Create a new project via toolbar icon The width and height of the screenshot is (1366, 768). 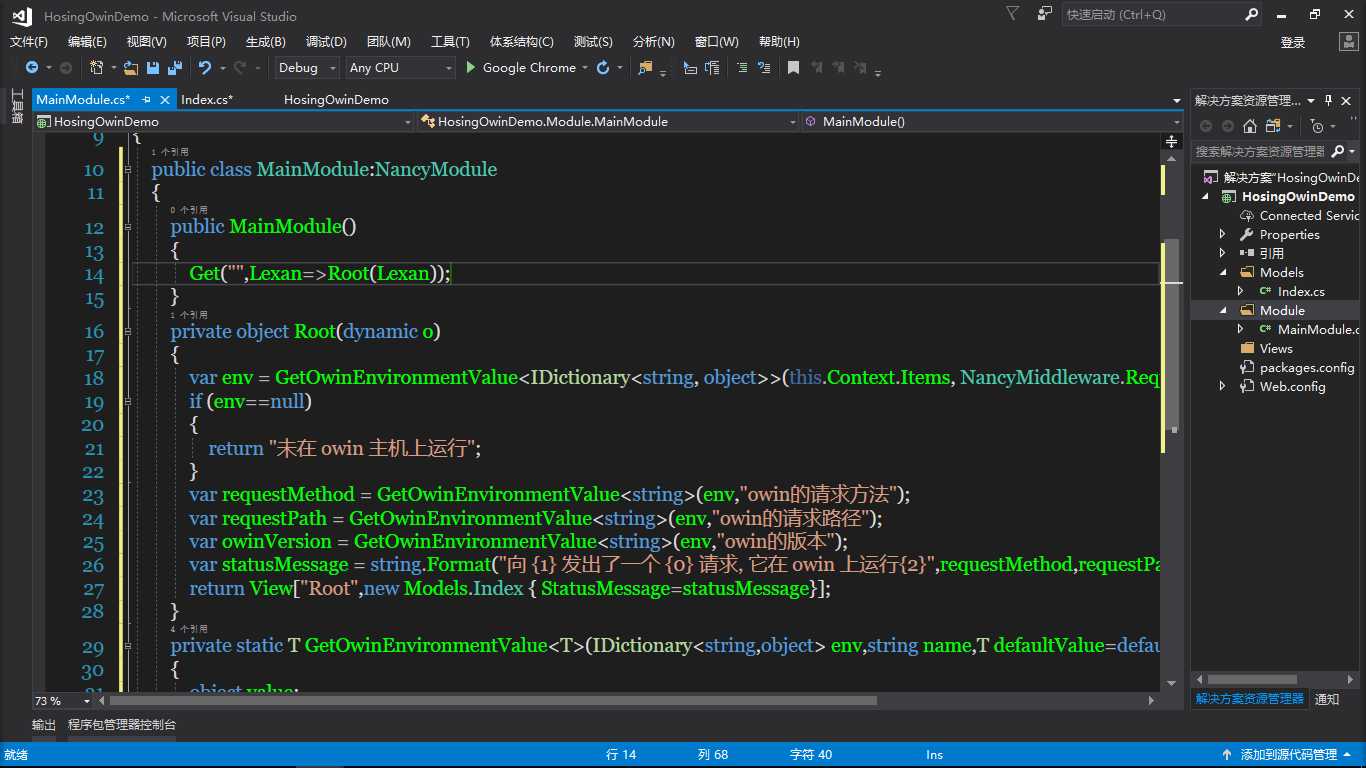(96, 68)
